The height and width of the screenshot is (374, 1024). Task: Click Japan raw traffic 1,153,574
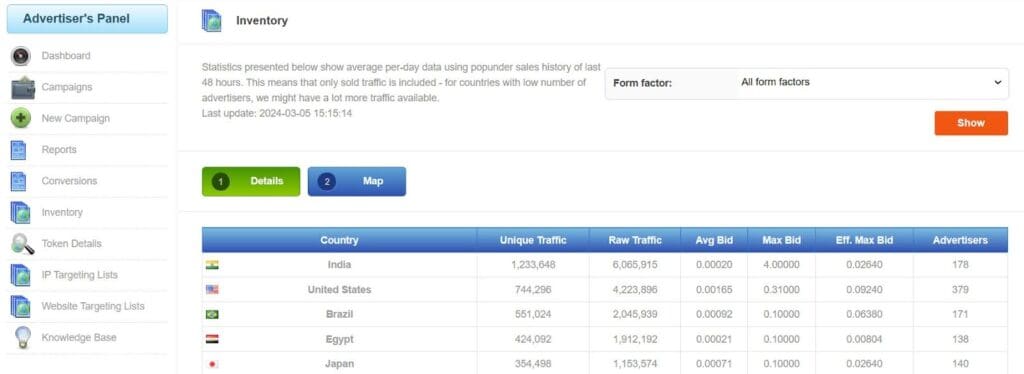635,364
